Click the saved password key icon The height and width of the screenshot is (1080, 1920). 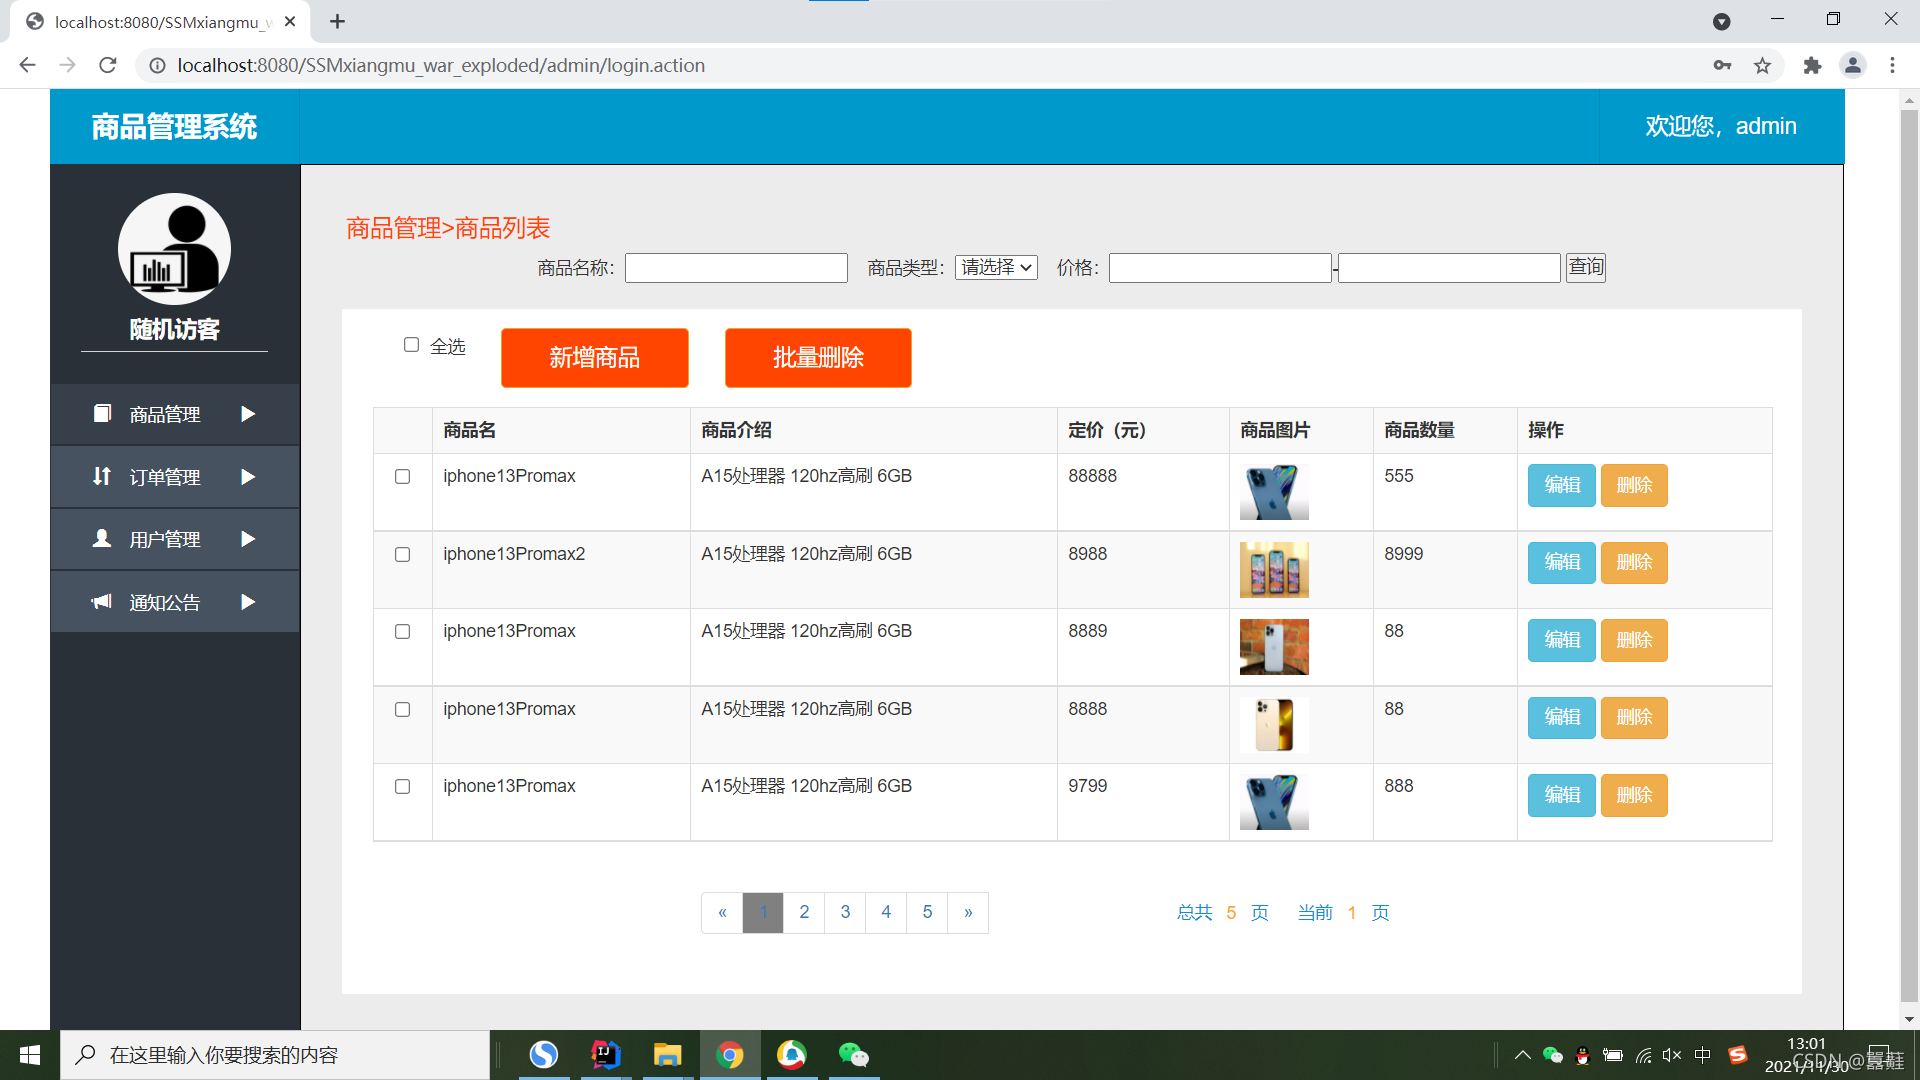coord(1722,65)
